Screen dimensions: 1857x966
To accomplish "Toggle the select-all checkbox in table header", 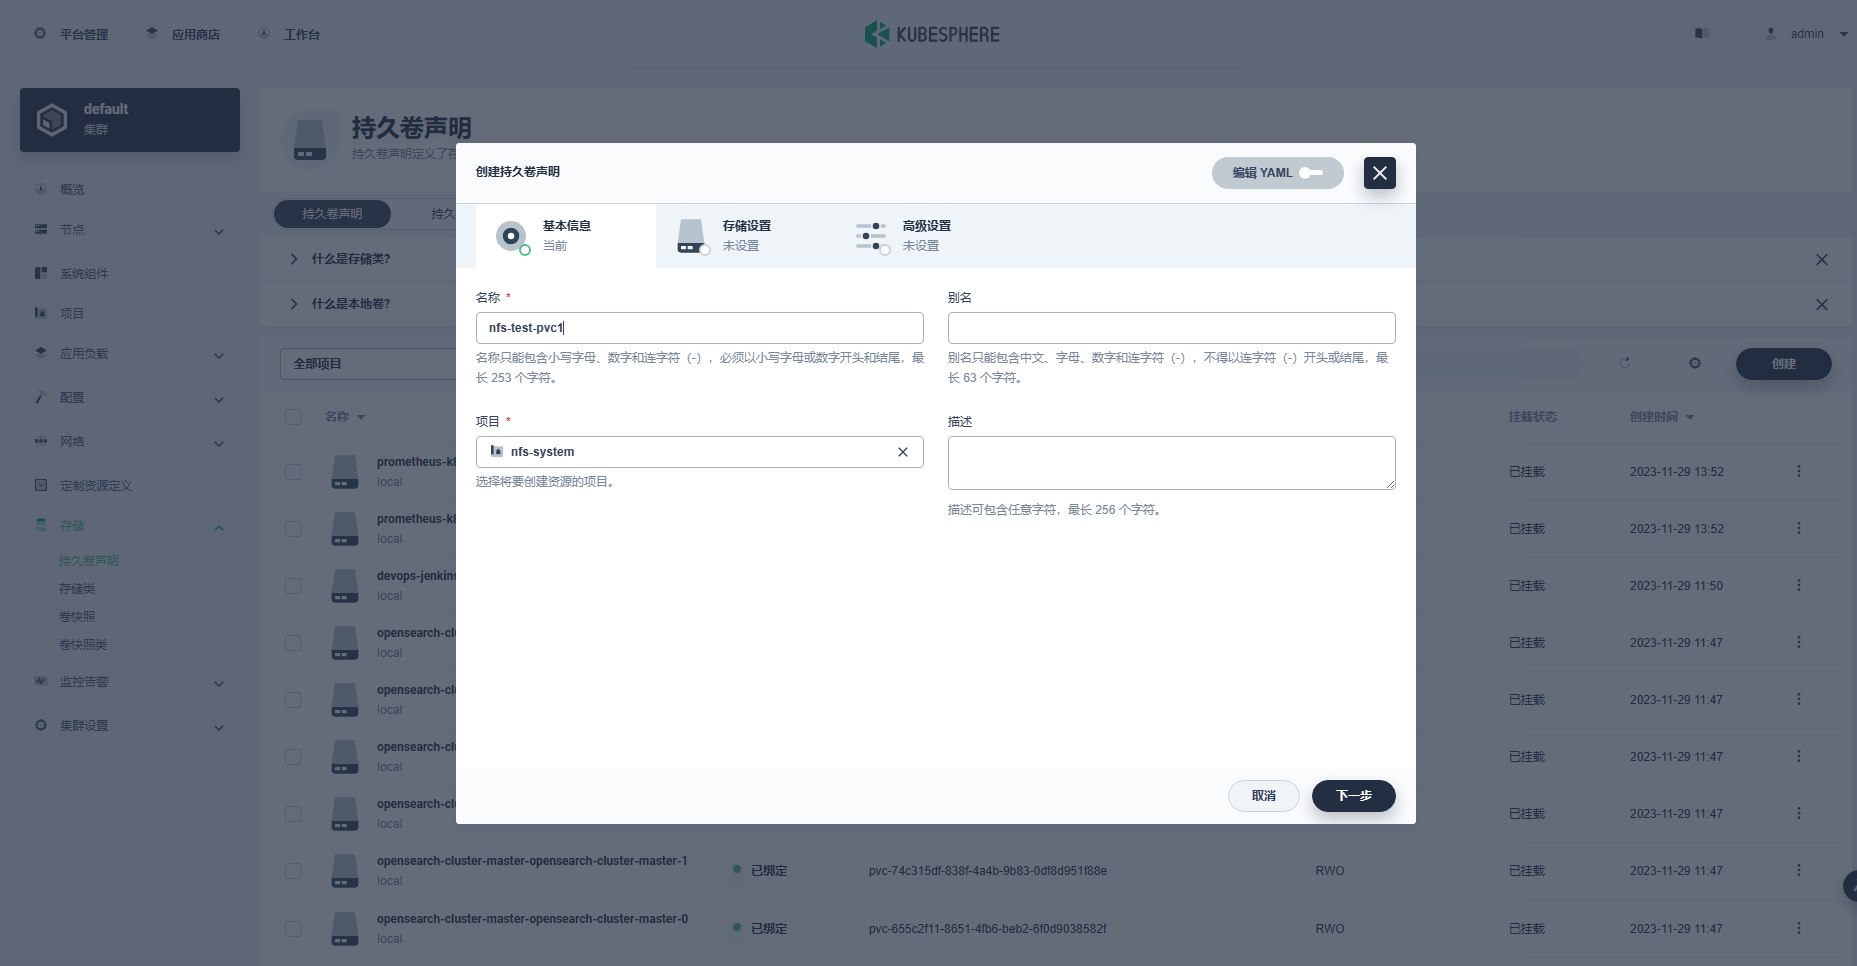I will (x=293, y=417).
